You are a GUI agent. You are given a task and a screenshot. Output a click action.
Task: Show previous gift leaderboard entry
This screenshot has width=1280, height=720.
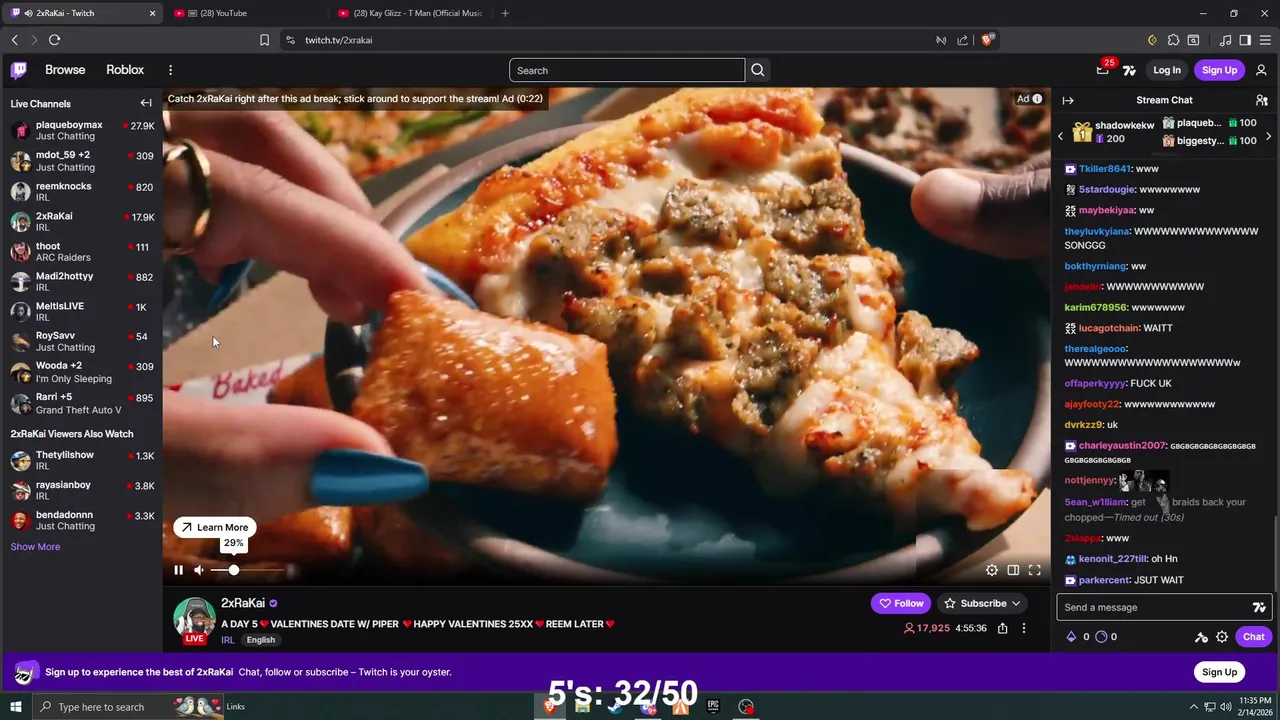[x=1061, y=136]
